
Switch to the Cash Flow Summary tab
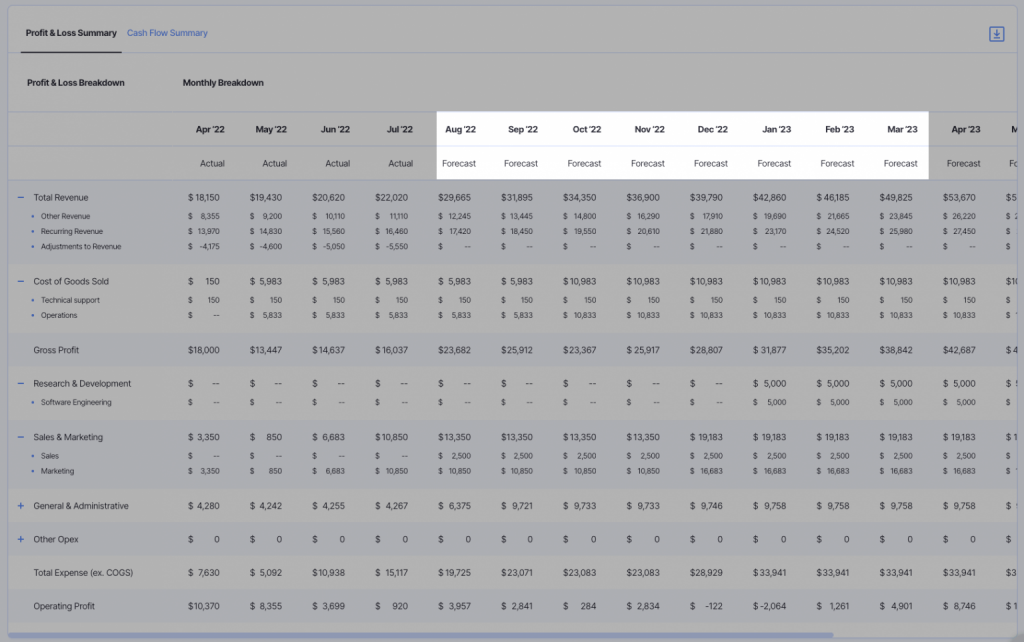pyautogui.click(x=167, y=32)
